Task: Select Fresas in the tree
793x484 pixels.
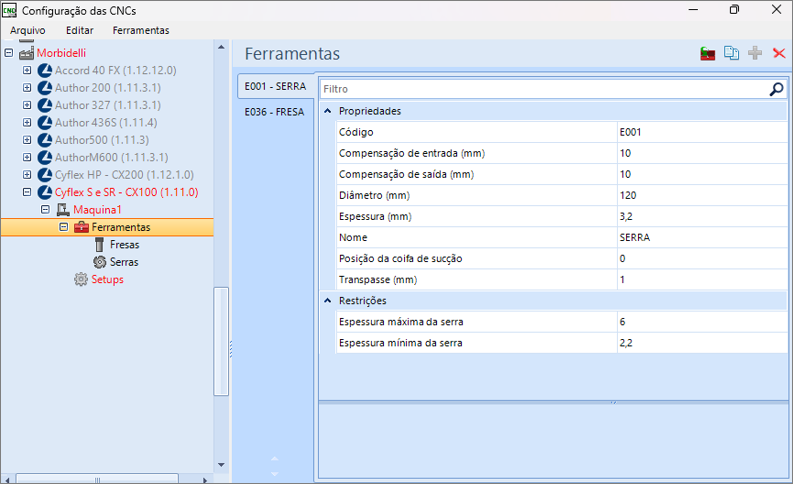Action: coord(124,245)
